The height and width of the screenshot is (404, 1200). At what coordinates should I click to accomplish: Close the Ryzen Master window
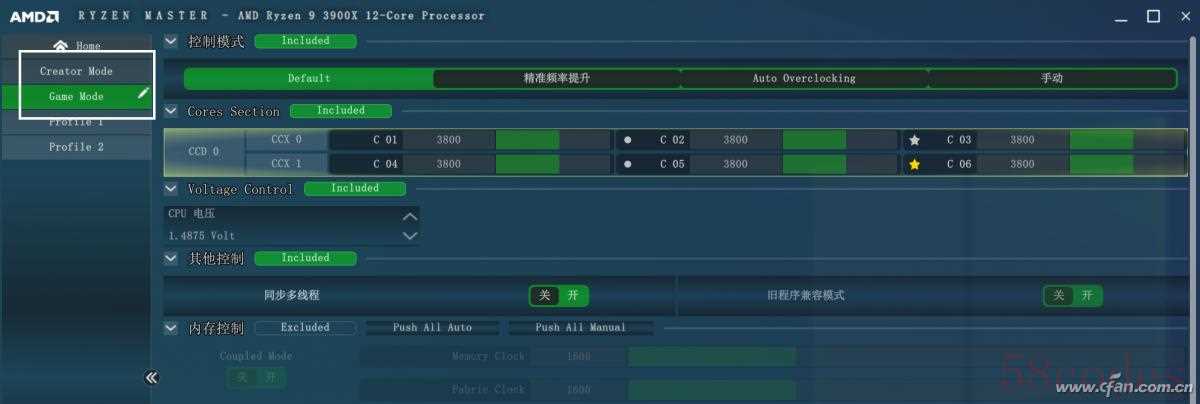coord(1184,16)
